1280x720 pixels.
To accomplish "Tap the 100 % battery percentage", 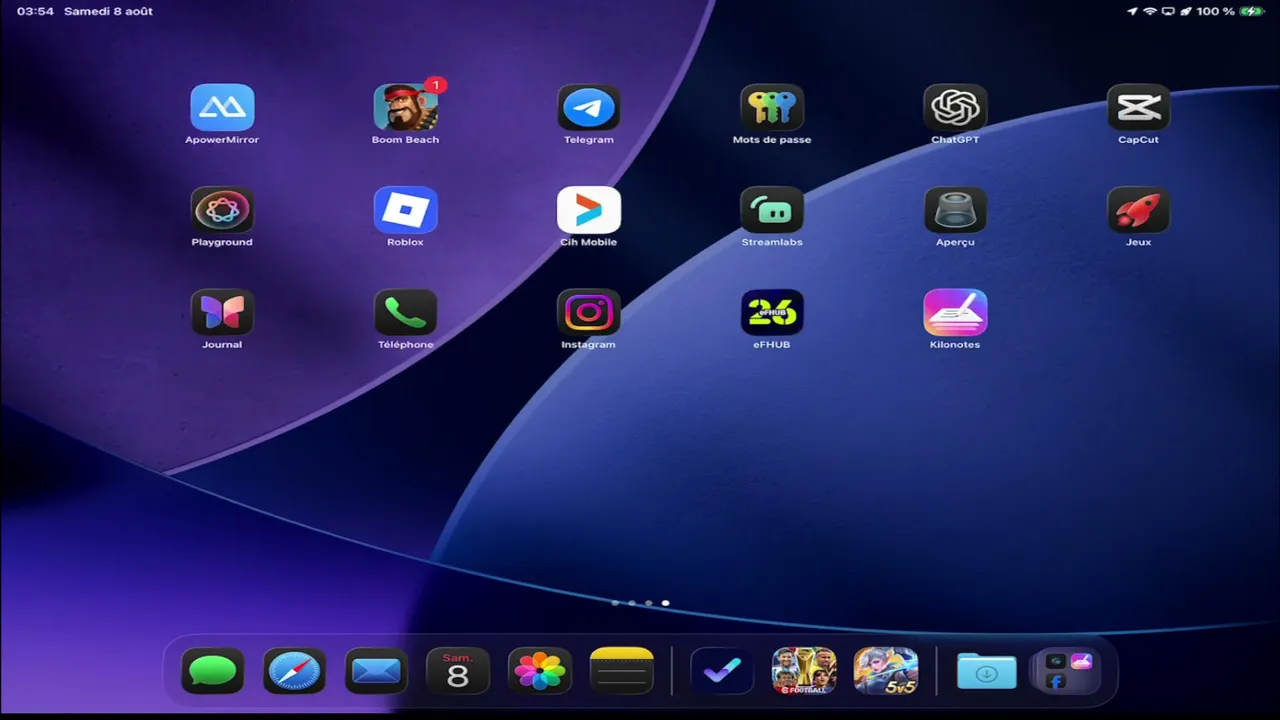I will 1216,11.
